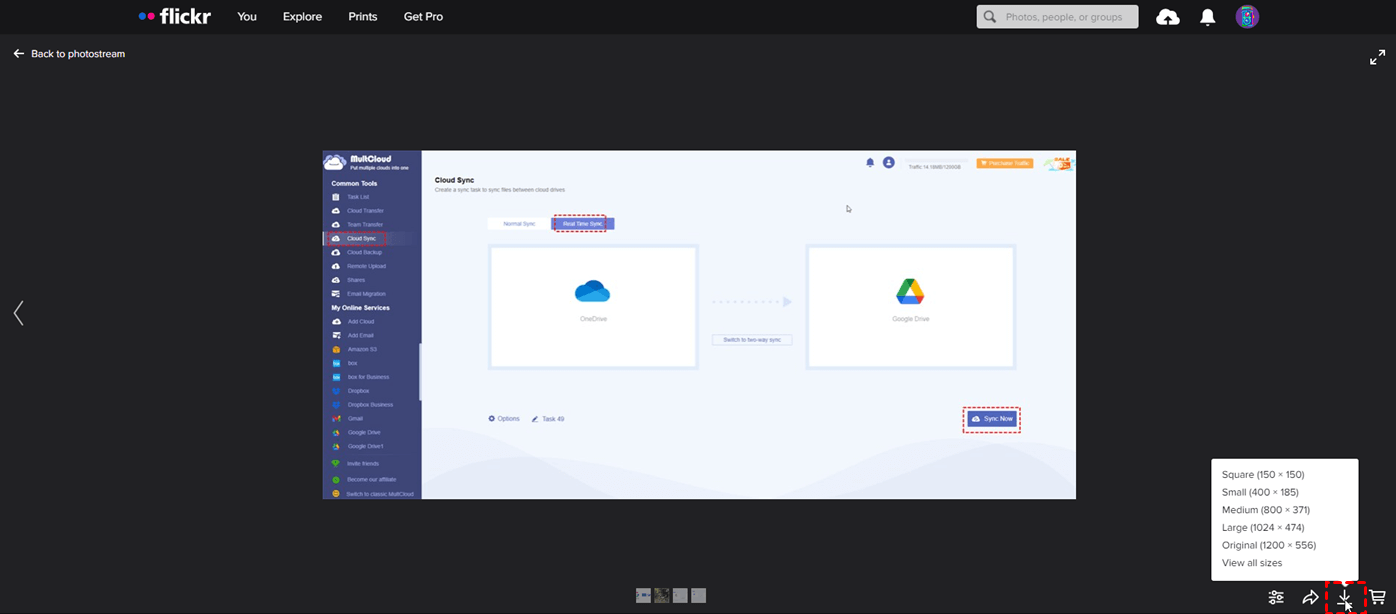Open the shopping cart buy icon

point(1377,597)
